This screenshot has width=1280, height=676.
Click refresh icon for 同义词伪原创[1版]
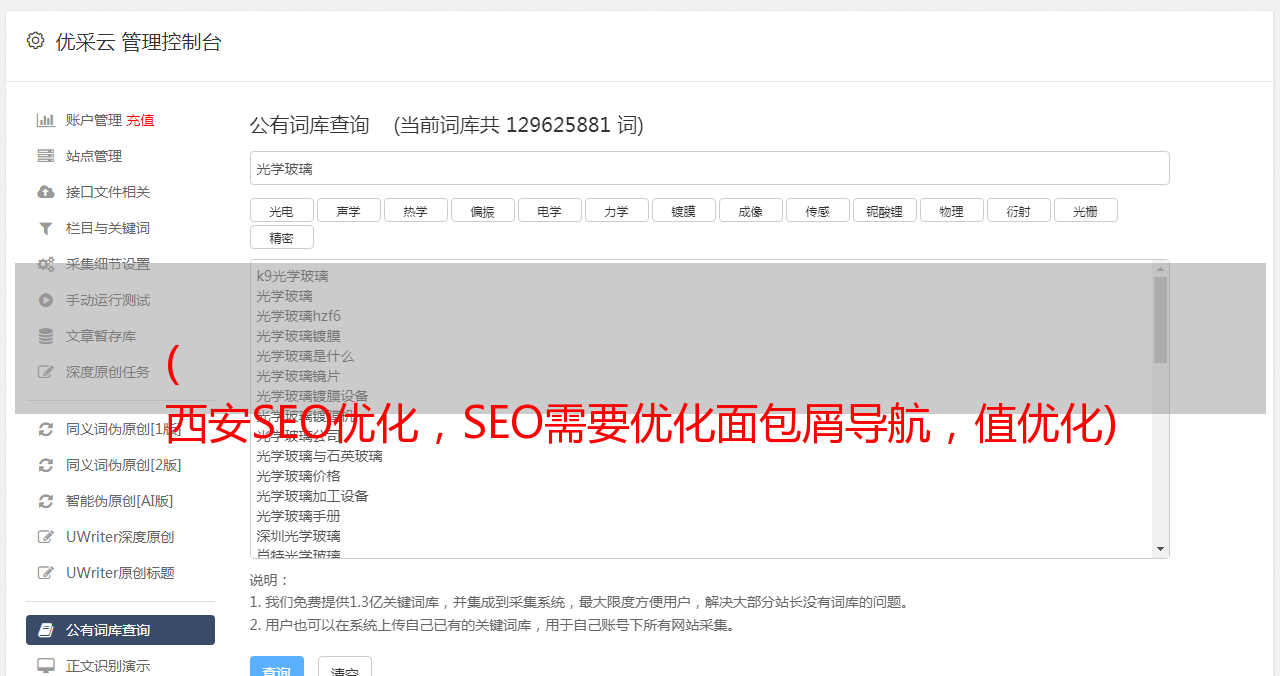pyautogui.click(x=46, y=429)
